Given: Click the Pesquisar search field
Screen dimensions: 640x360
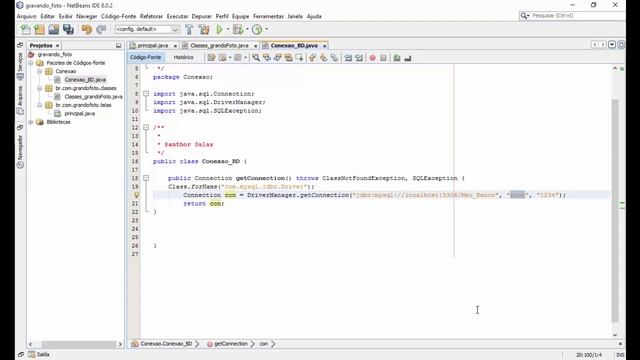Looking at the screenshot, I should (577, 16).
